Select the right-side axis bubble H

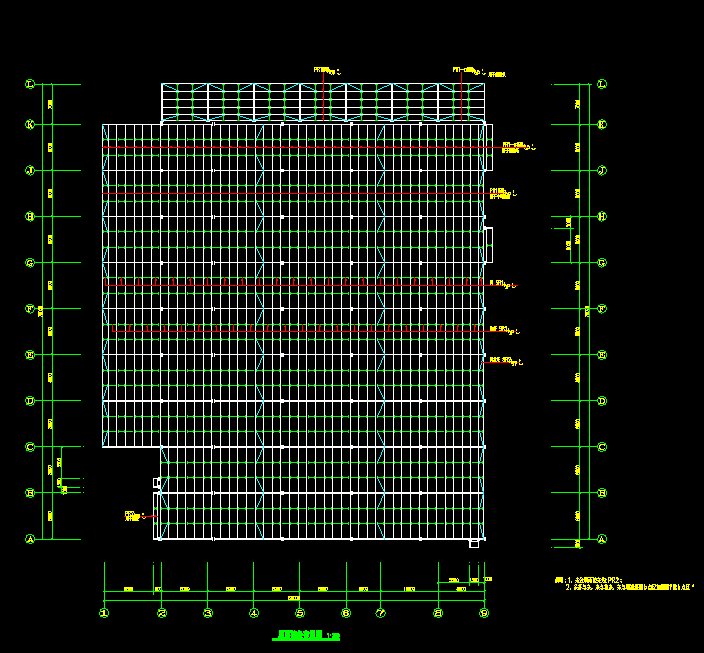[x=602, y=217]
